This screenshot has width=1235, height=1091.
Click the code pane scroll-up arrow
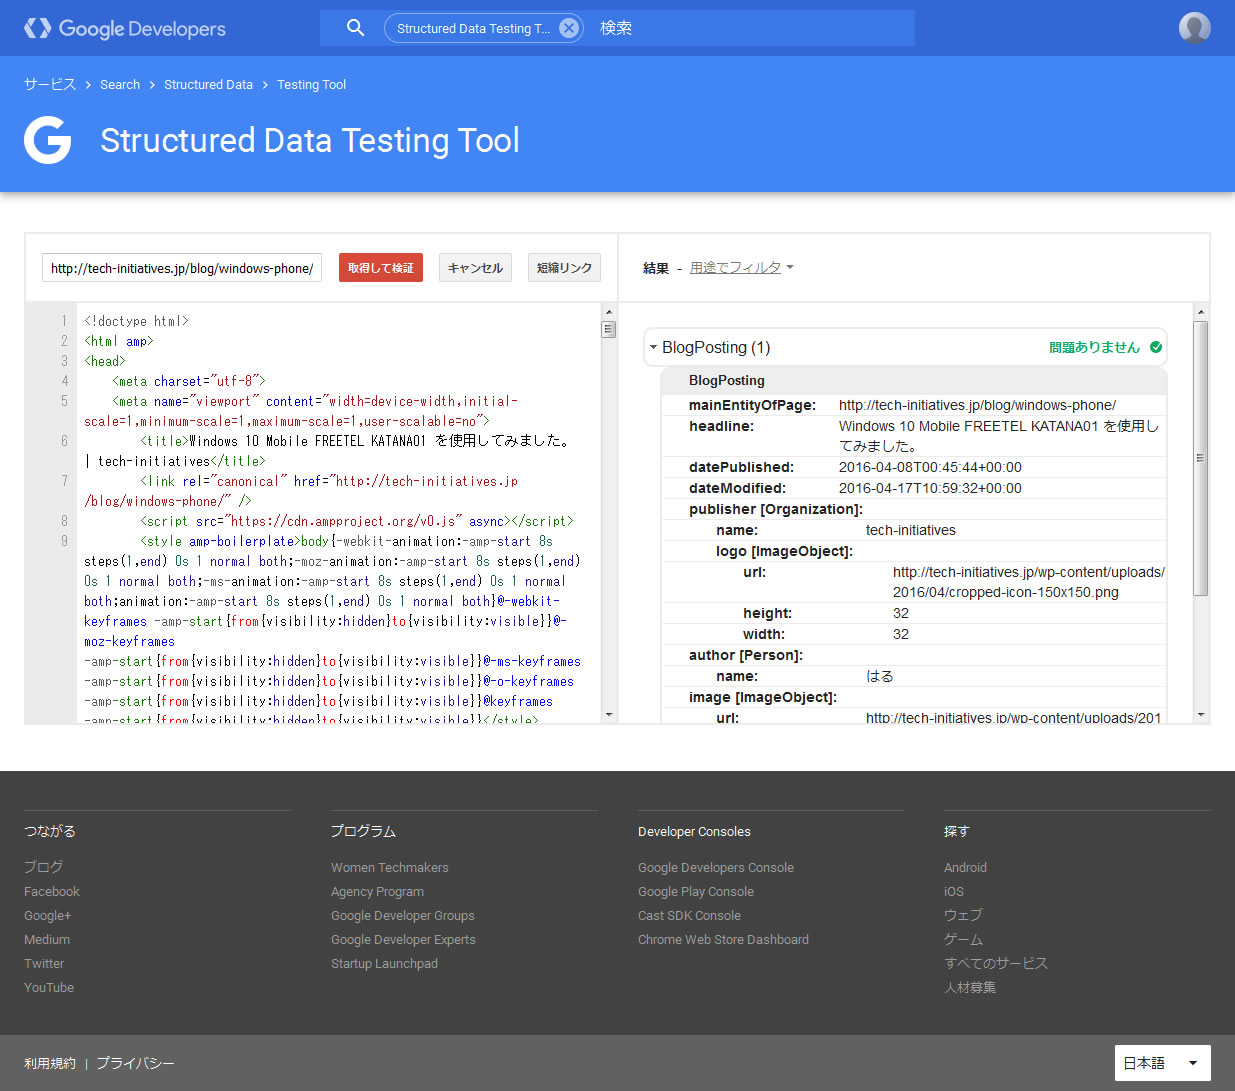(x=608, y=311)
